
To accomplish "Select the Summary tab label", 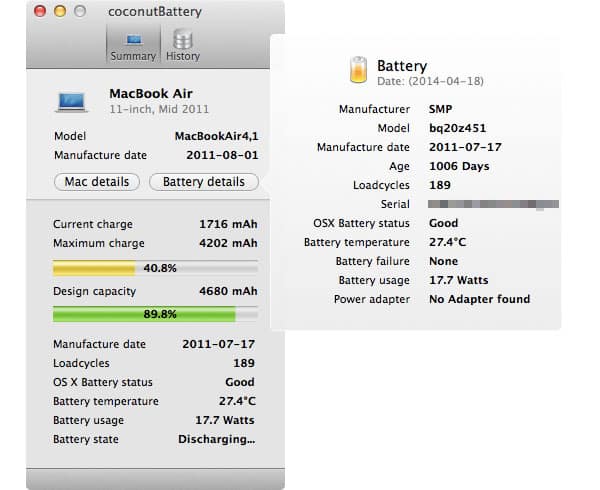I will pyautogui.click(x=133, y=57).
